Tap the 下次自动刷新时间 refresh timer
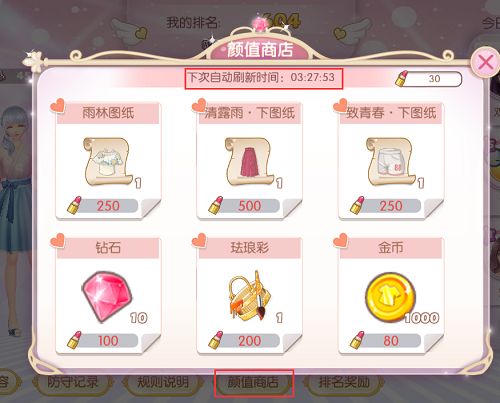The width and height of the screenshot is (500, 403). (x=262, y=78)
